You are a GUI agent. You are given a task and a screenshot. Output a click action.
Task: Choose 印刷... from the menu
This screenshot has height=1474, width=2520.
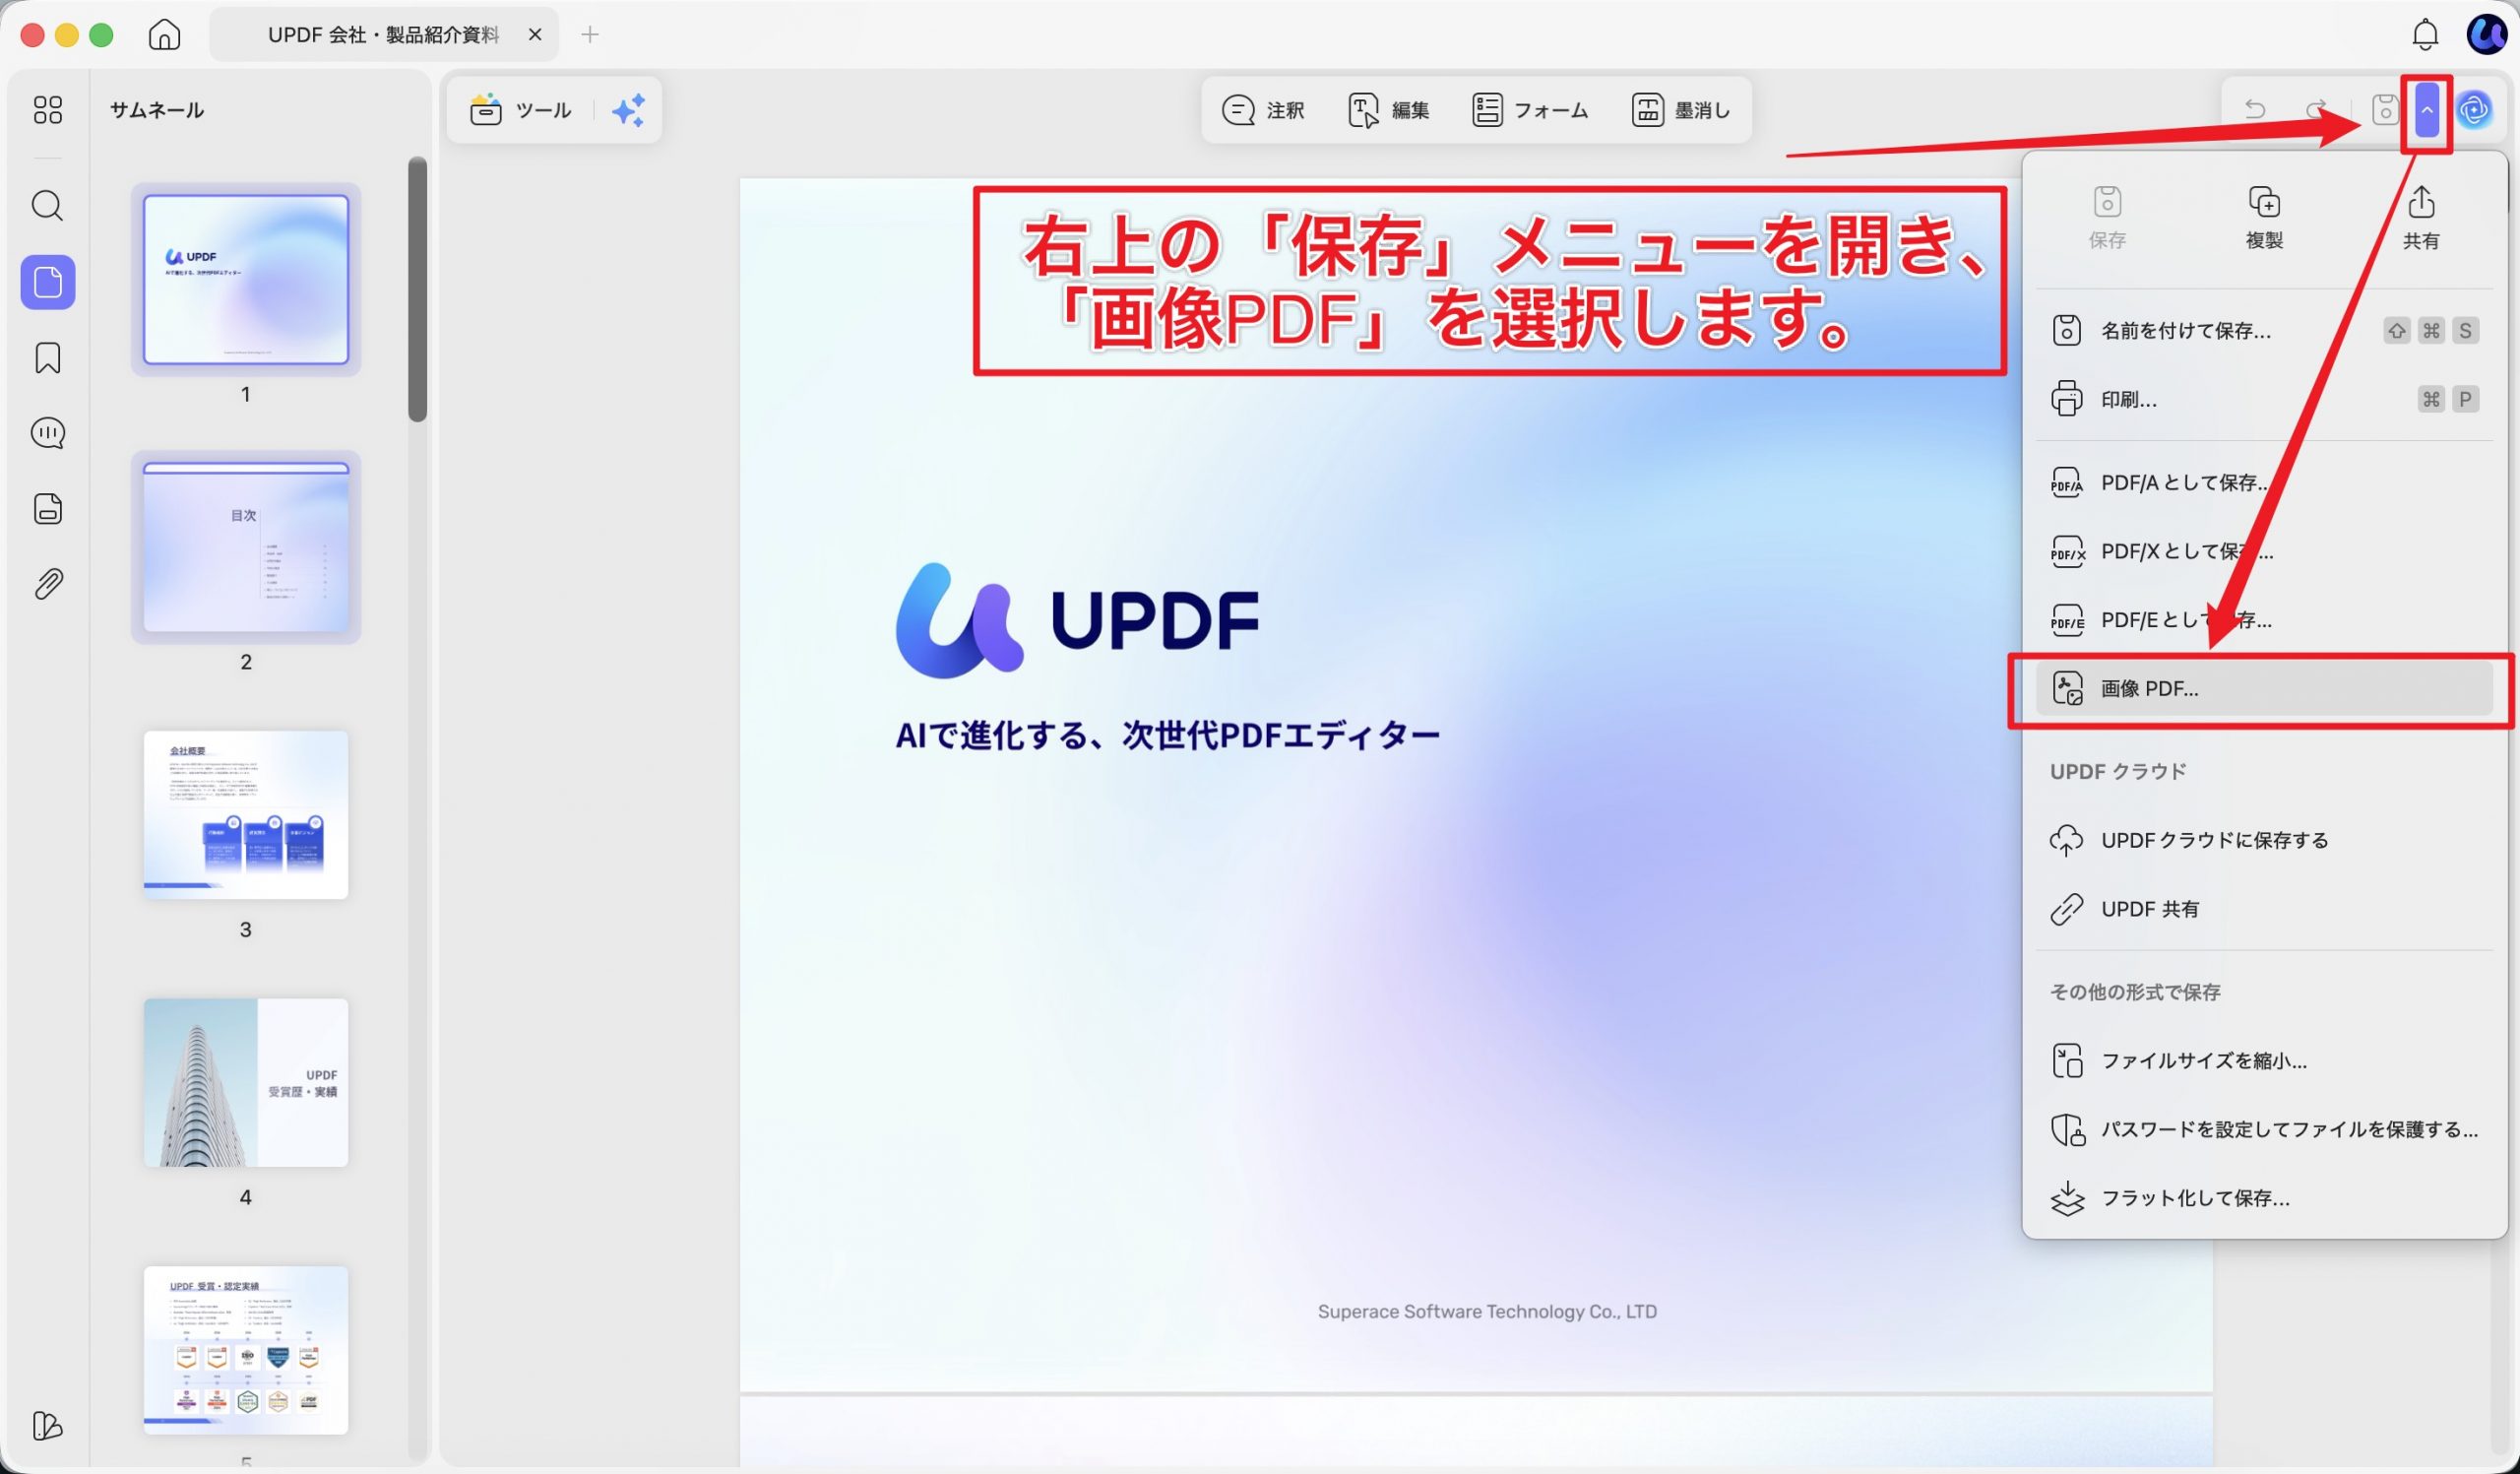point(2264,400)
